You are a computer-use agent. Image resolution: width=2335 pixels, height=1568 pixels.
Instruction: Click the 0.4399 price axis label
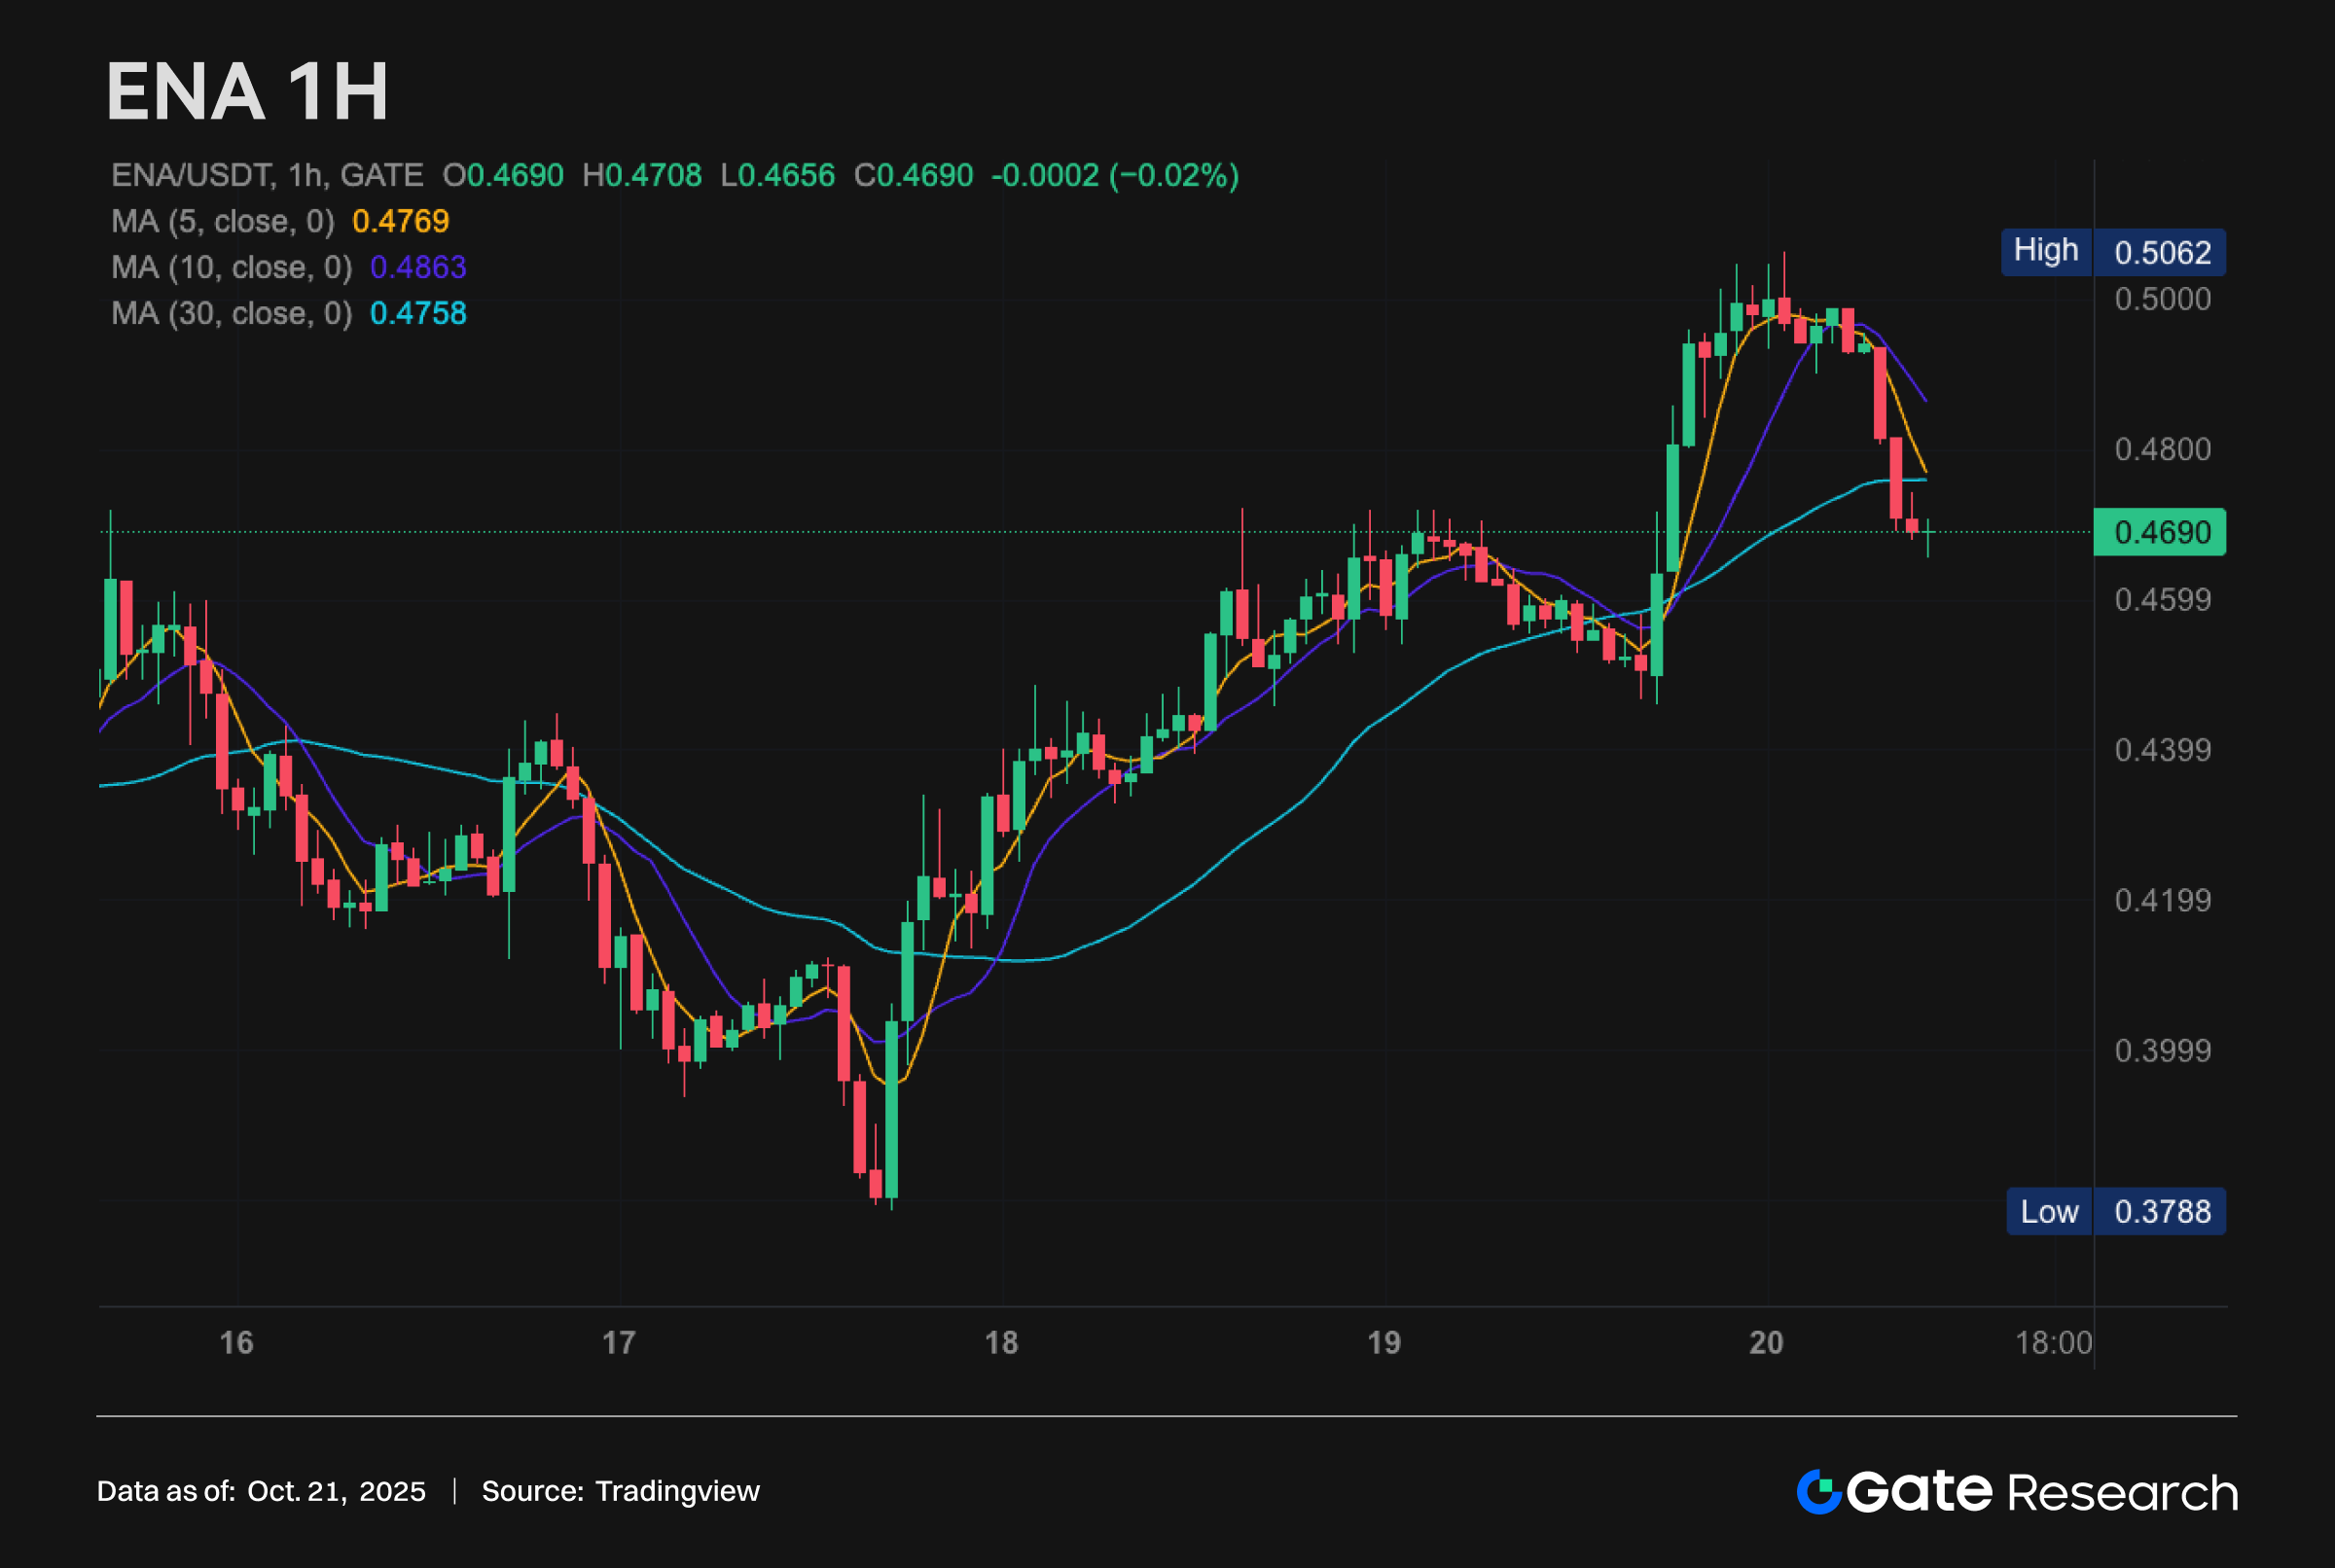(x=2162, y=750)
